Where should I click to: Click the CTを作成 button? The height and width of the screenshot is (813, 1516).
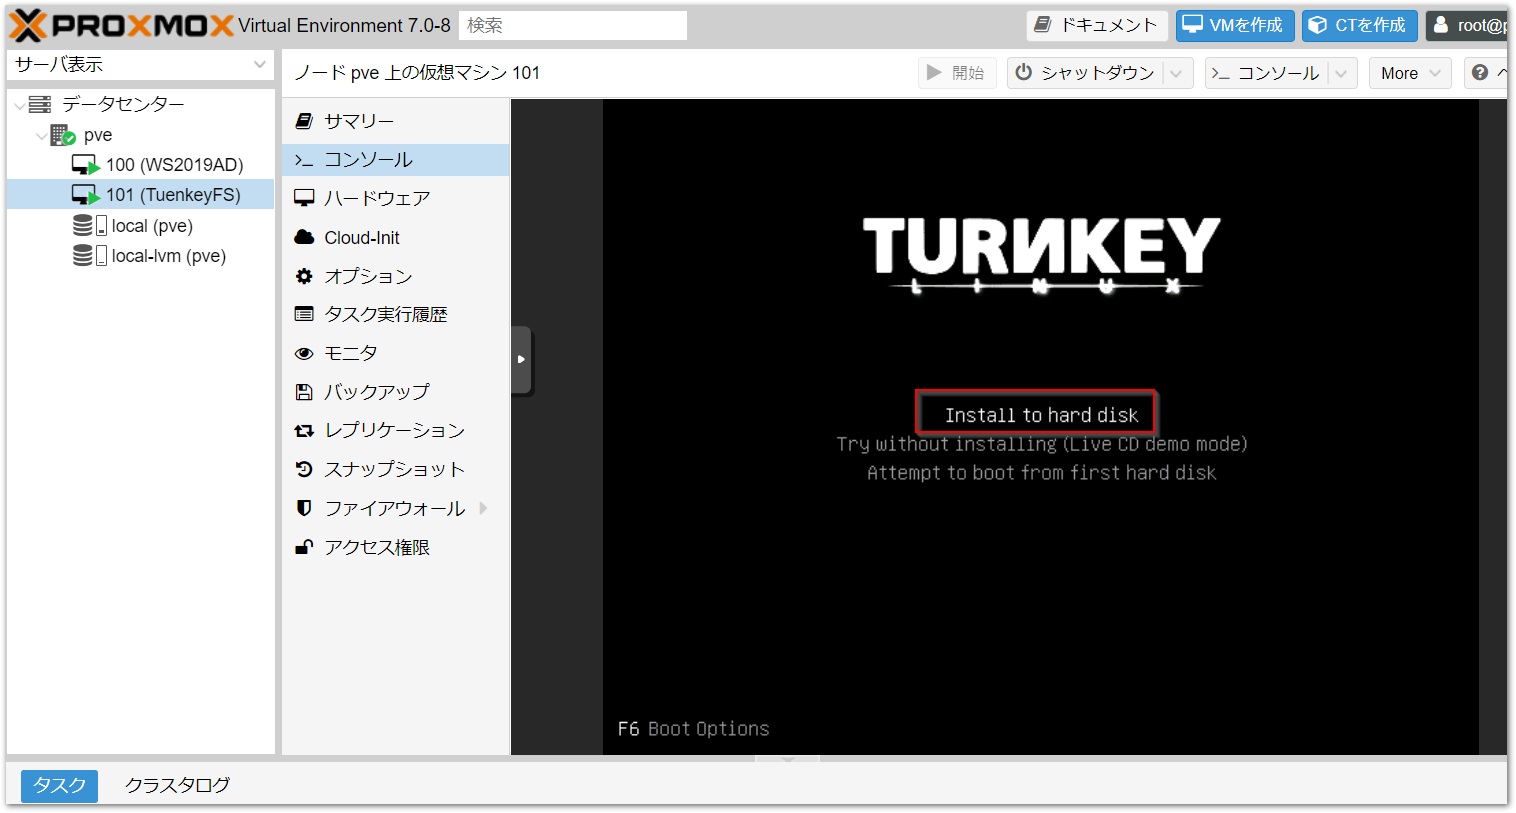(x=1360, y=25)
